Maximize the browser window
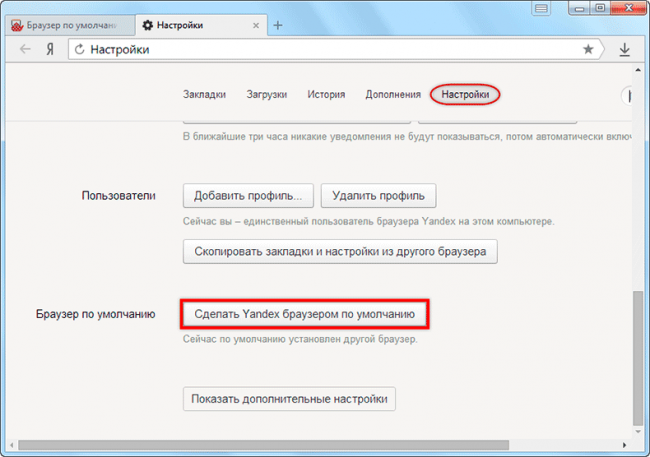The image size is (650, 457). 600,8
